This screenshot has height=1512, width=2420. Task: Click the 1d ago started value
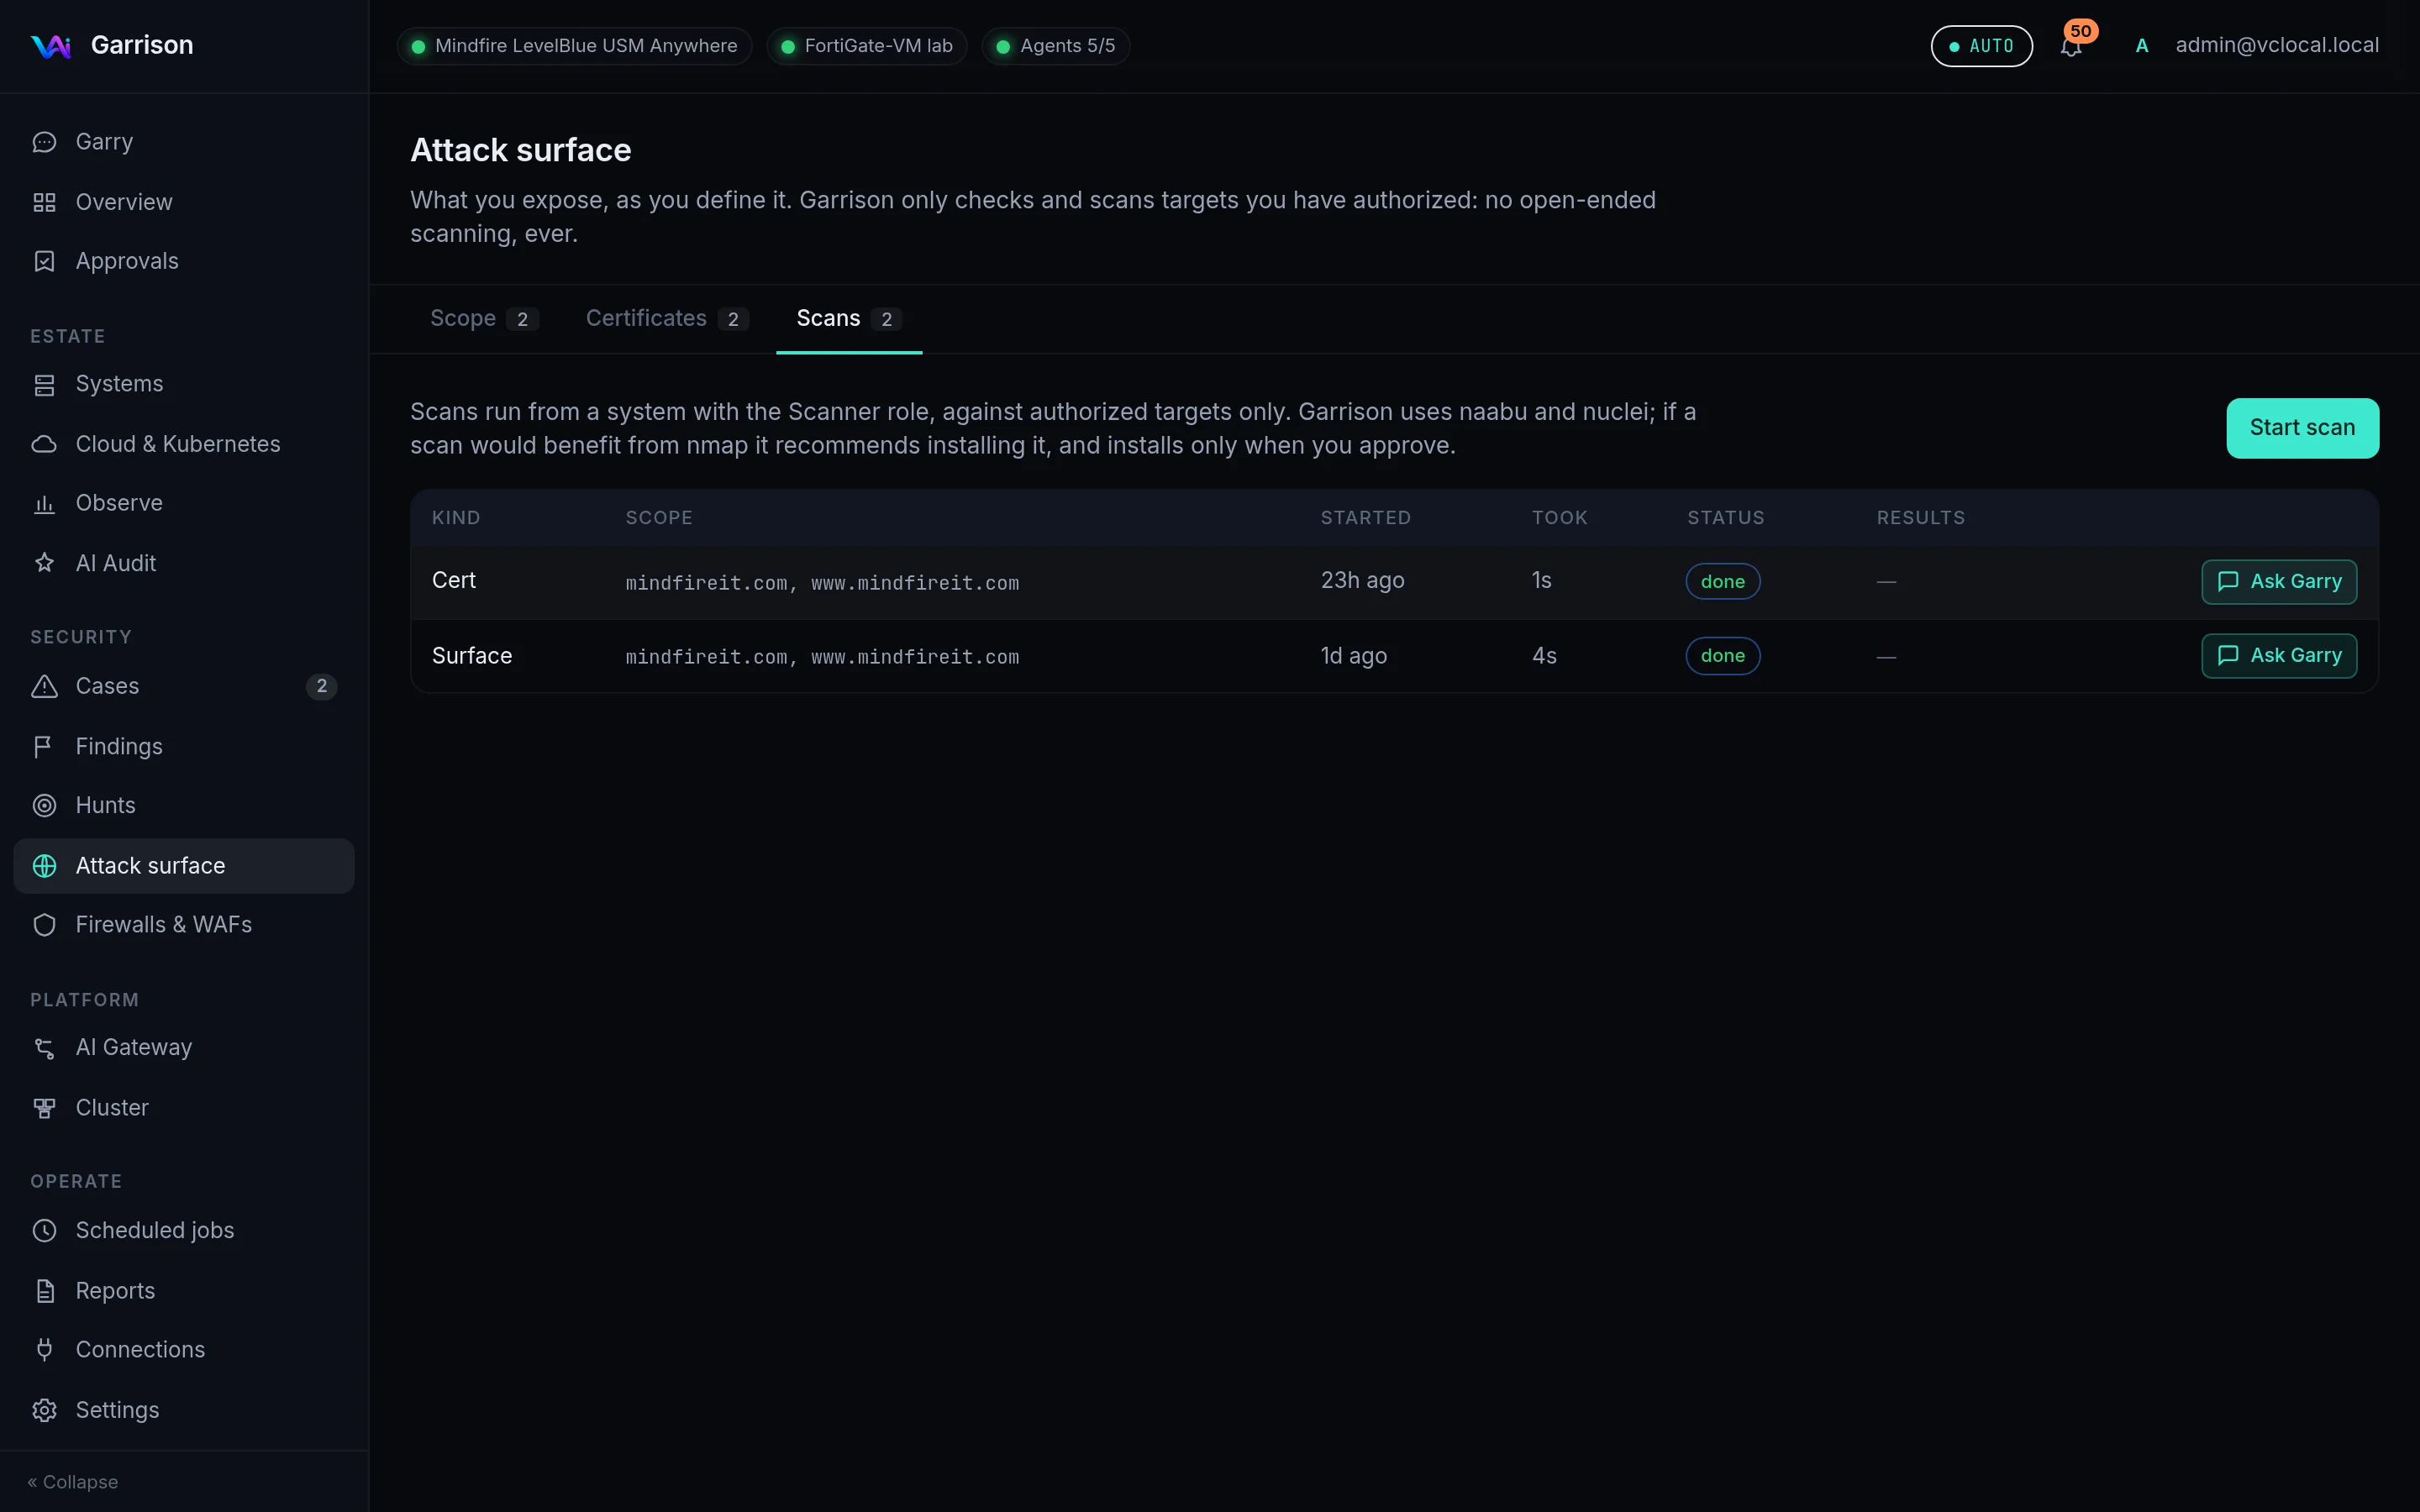pos(1354,656)
